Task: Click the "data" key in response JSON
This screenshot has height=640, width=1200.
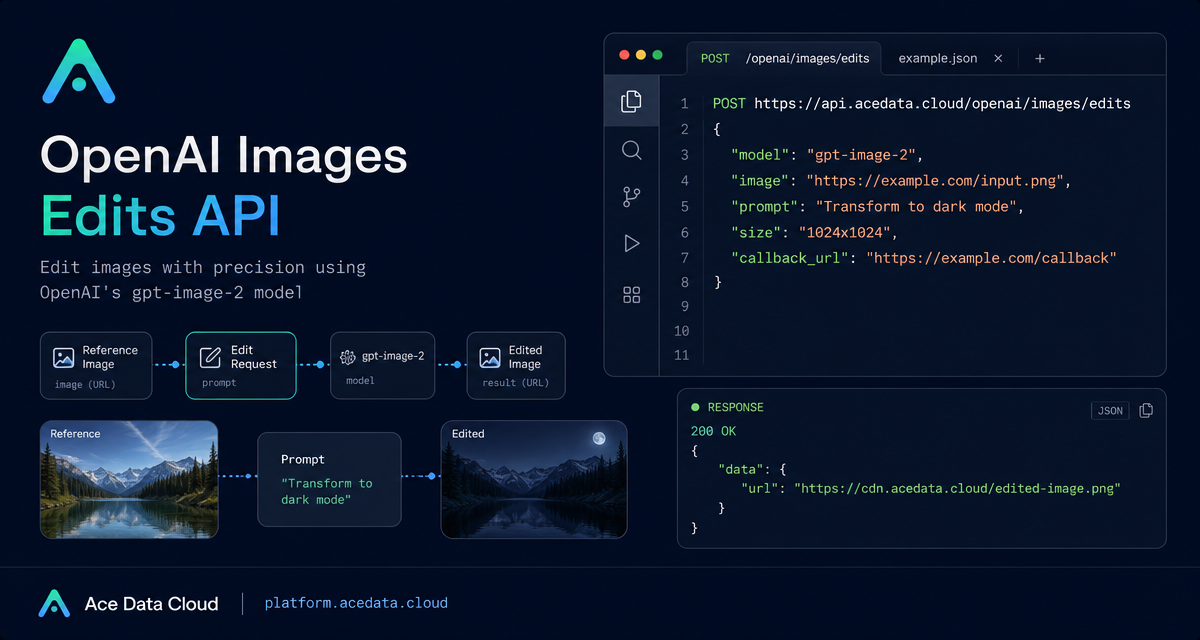Action: tap(742, 470)
